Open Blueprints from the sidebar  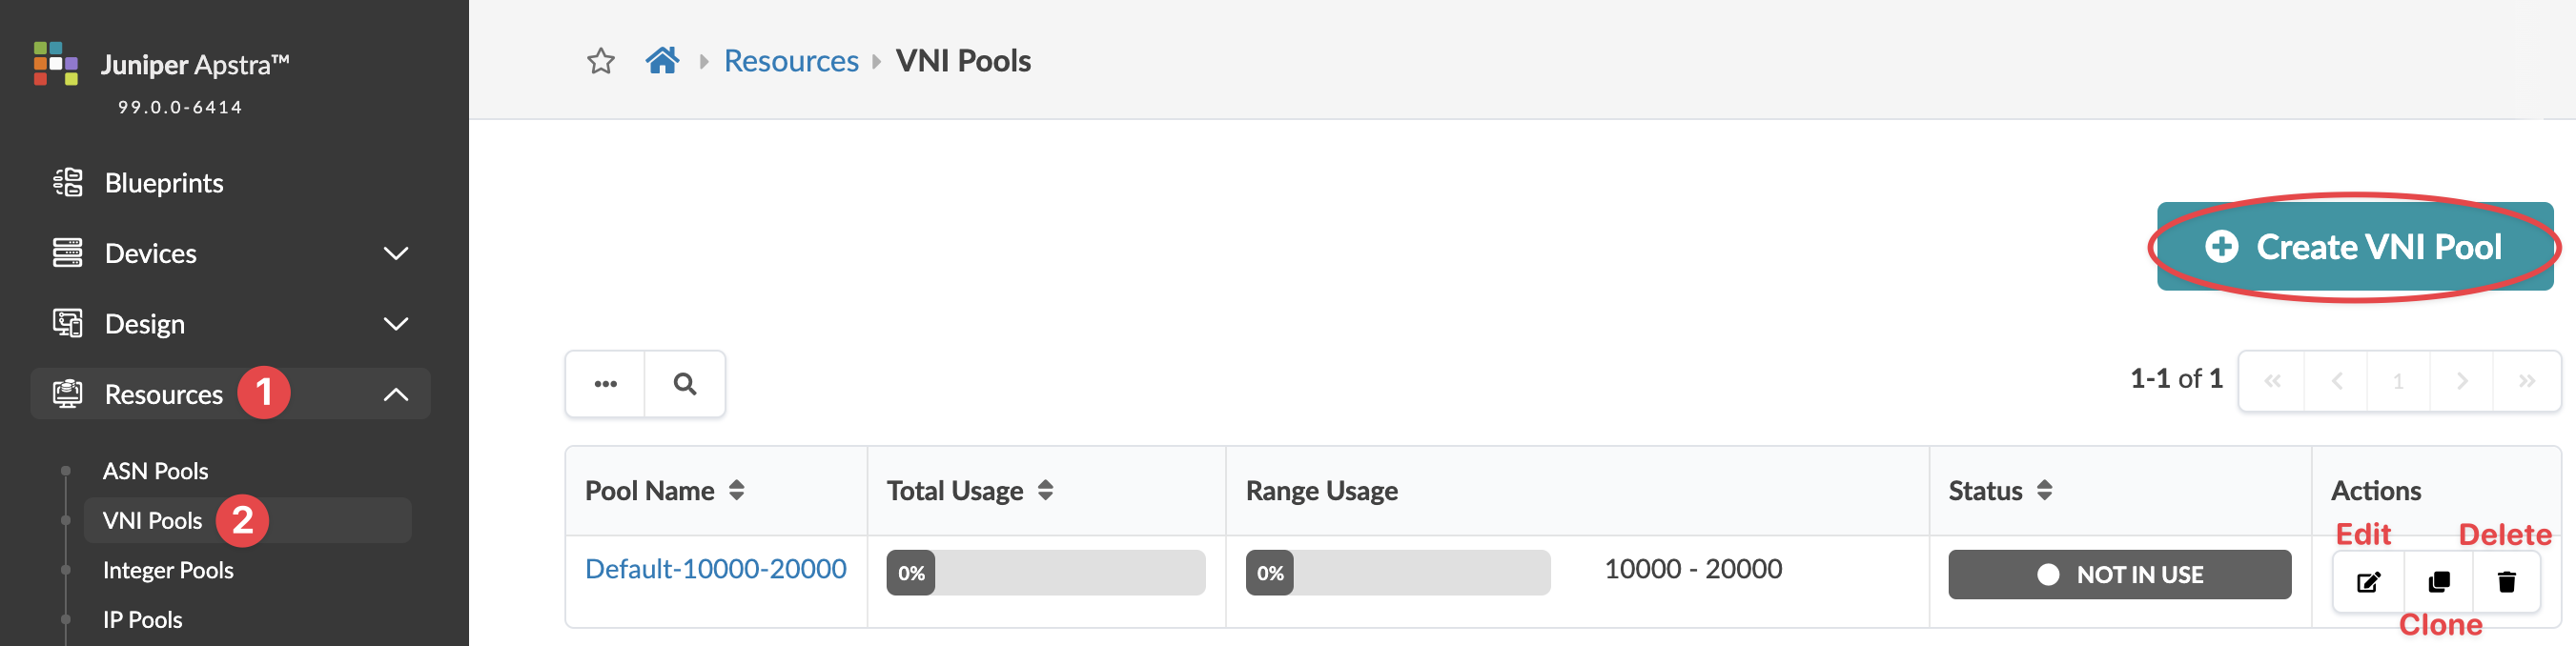[164, 183]
